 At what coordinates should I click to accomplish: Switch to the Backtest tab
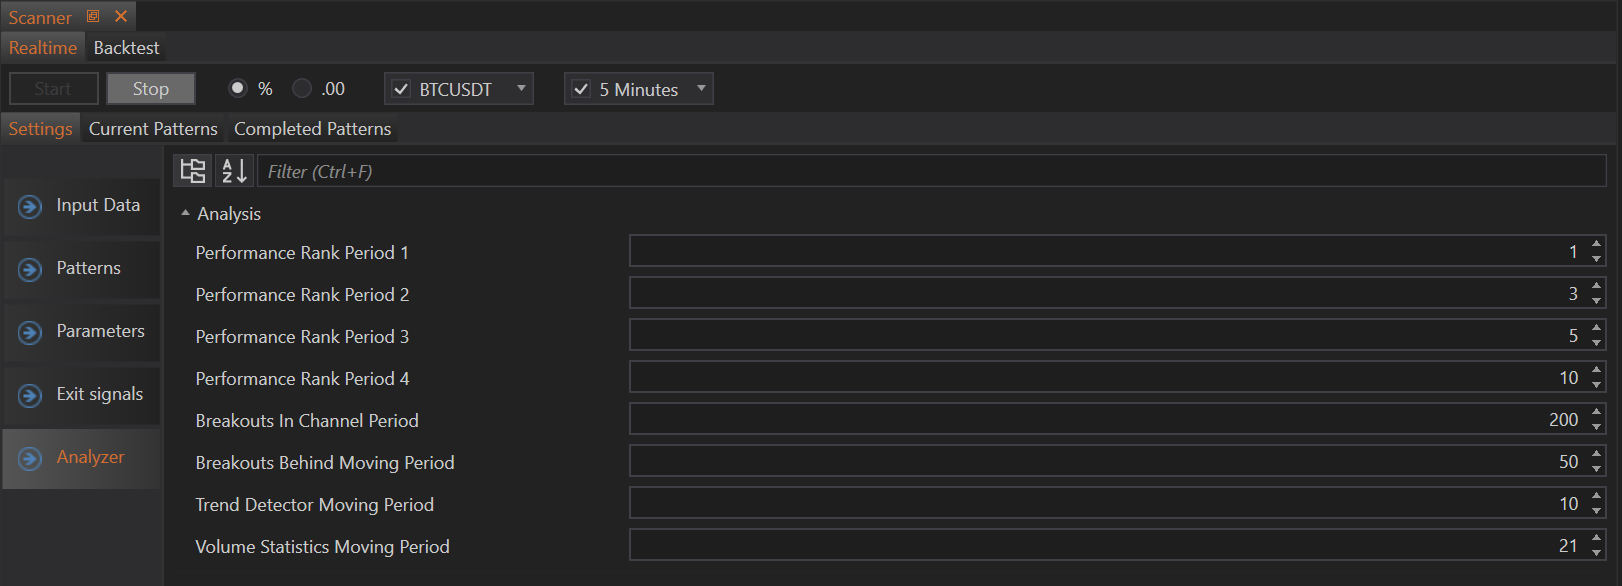click(126, 48)
